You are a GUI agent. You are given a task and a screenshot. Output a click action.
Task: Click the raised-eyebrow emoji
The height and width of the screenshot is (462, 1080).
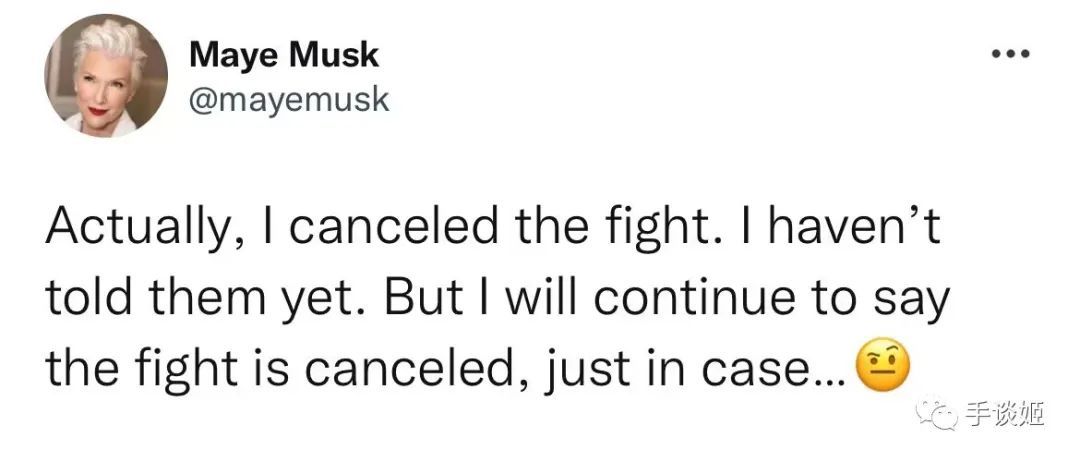point(882,369)
